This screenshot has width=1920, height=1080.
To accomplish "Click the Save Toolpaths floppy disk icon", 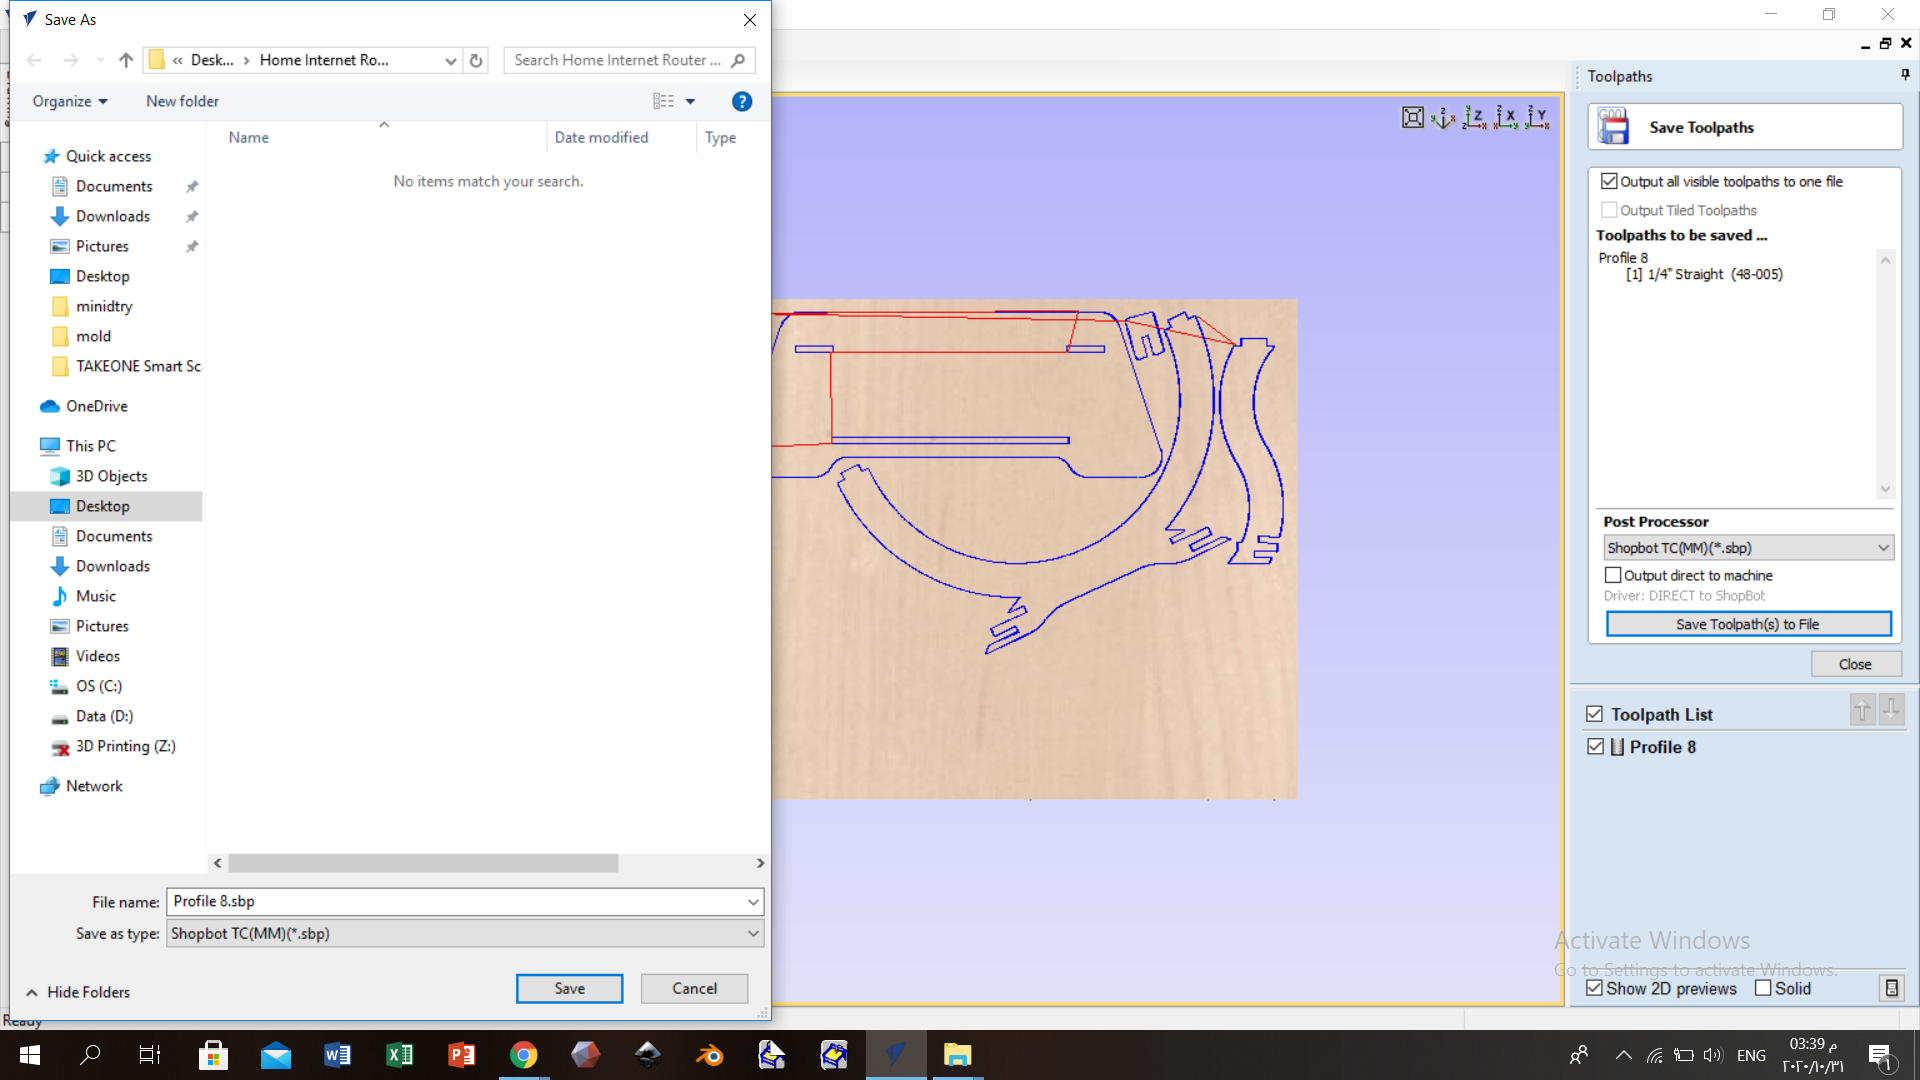I will point(1613,127).
